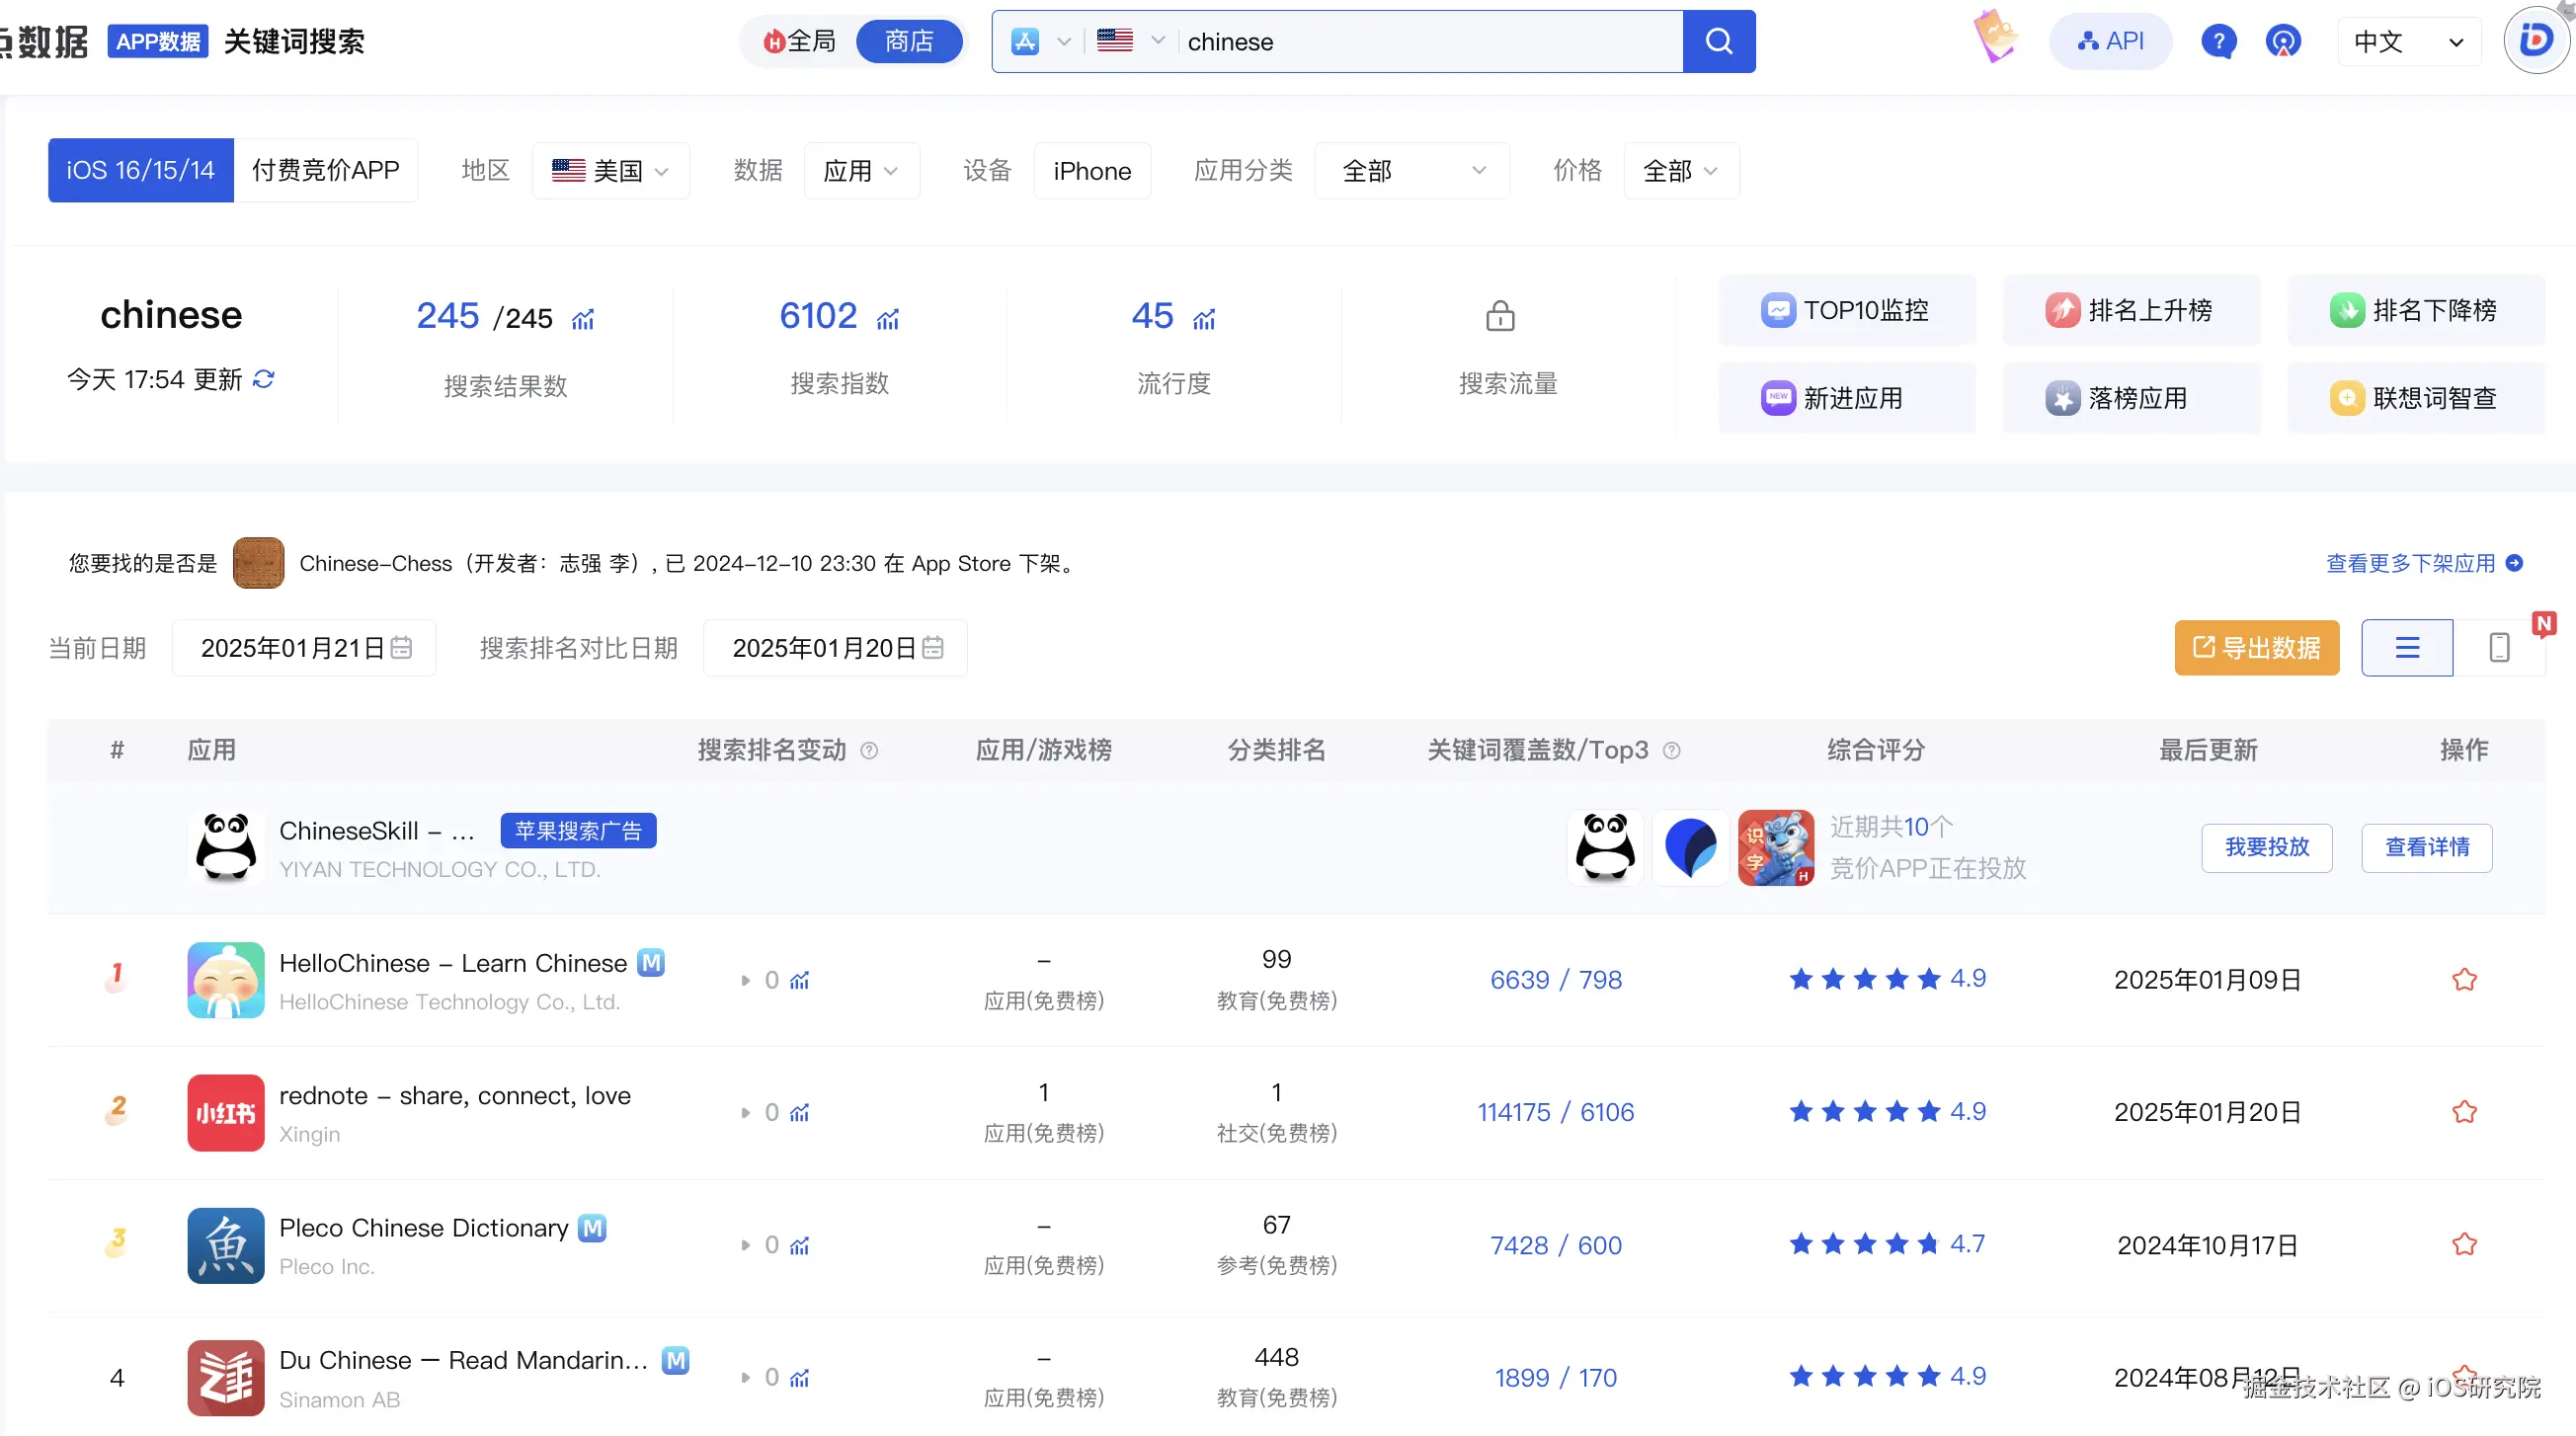The image size is (2576, 1436).
Task: Open the API page via the API icon
Action: pyautogui.click(x=2110, y=41)
